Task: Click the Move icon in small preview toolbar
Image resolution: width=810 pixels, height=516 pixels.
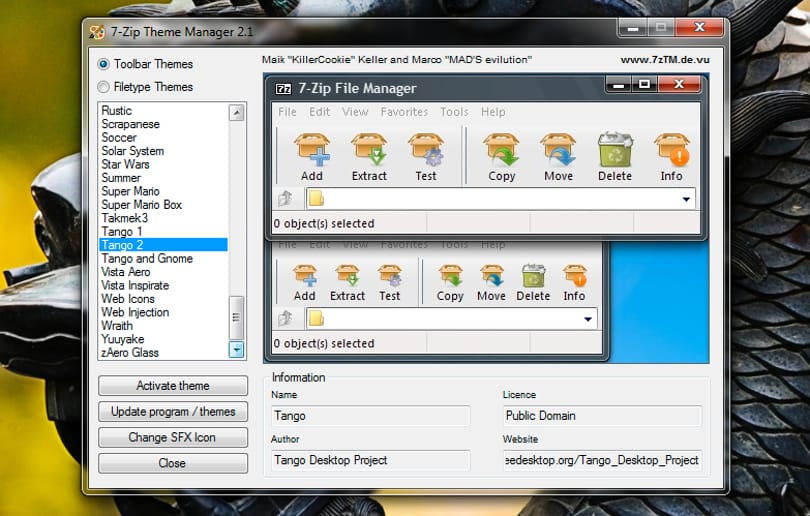Action: 492,276
